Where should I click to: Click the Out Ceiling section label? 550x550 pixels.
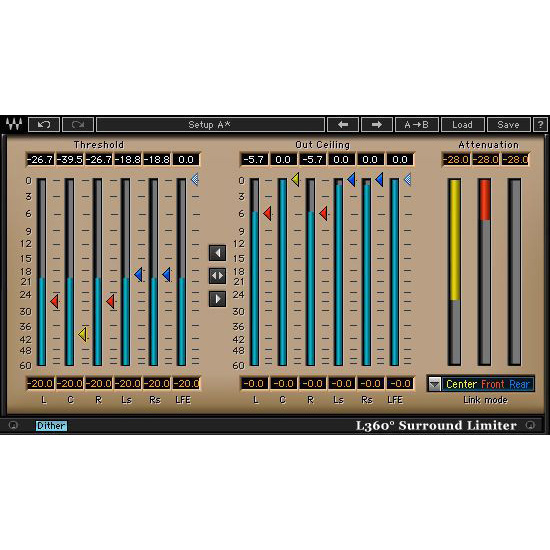click(322, 145)
